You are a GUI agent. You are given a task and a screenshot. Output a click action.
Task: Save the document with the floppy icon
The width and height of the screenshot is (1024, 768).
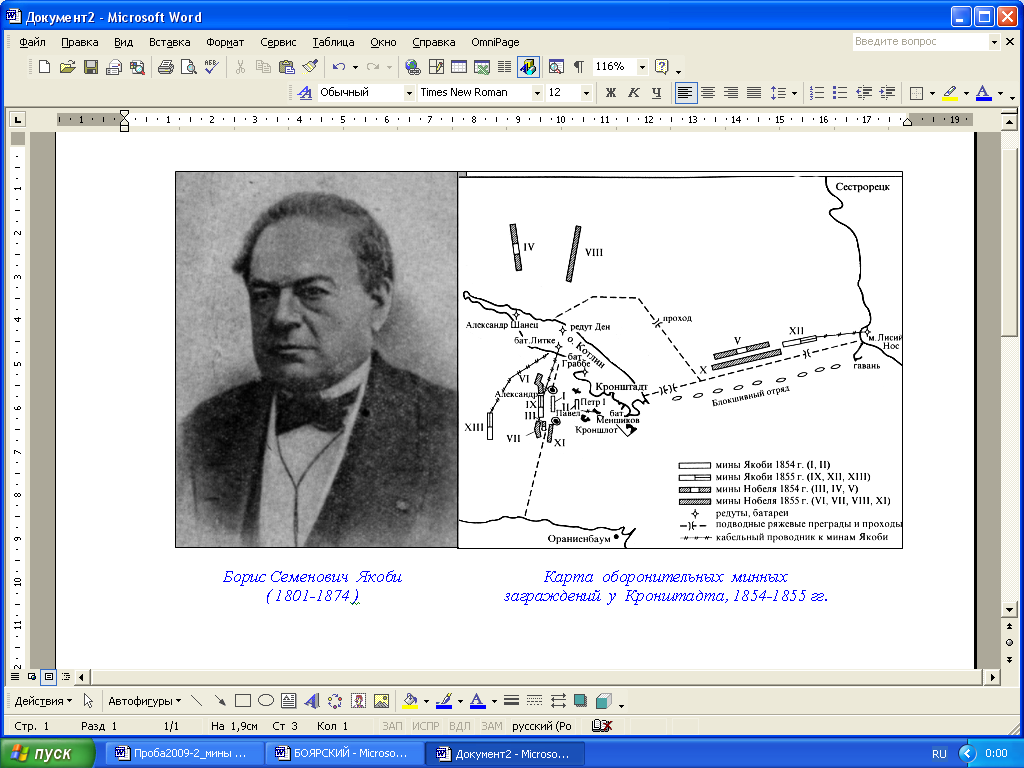[x=91, y=67]
